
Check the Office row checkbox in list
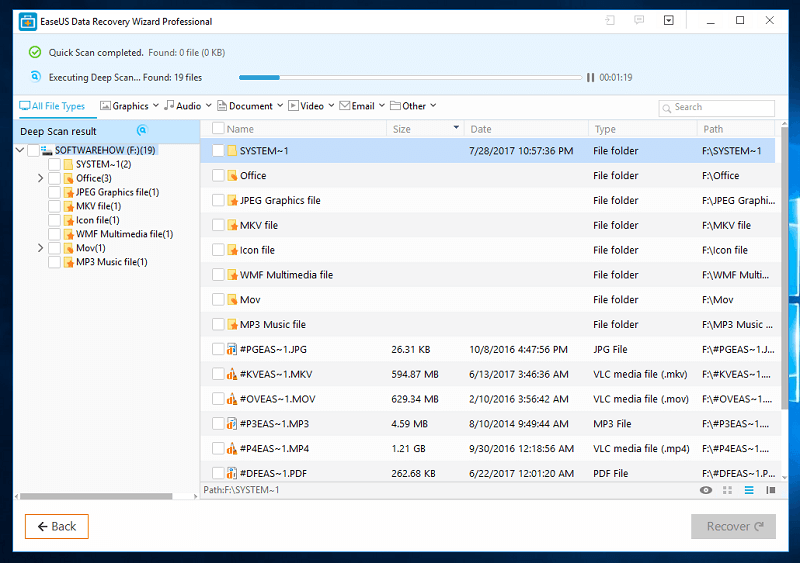click(218, 176)
